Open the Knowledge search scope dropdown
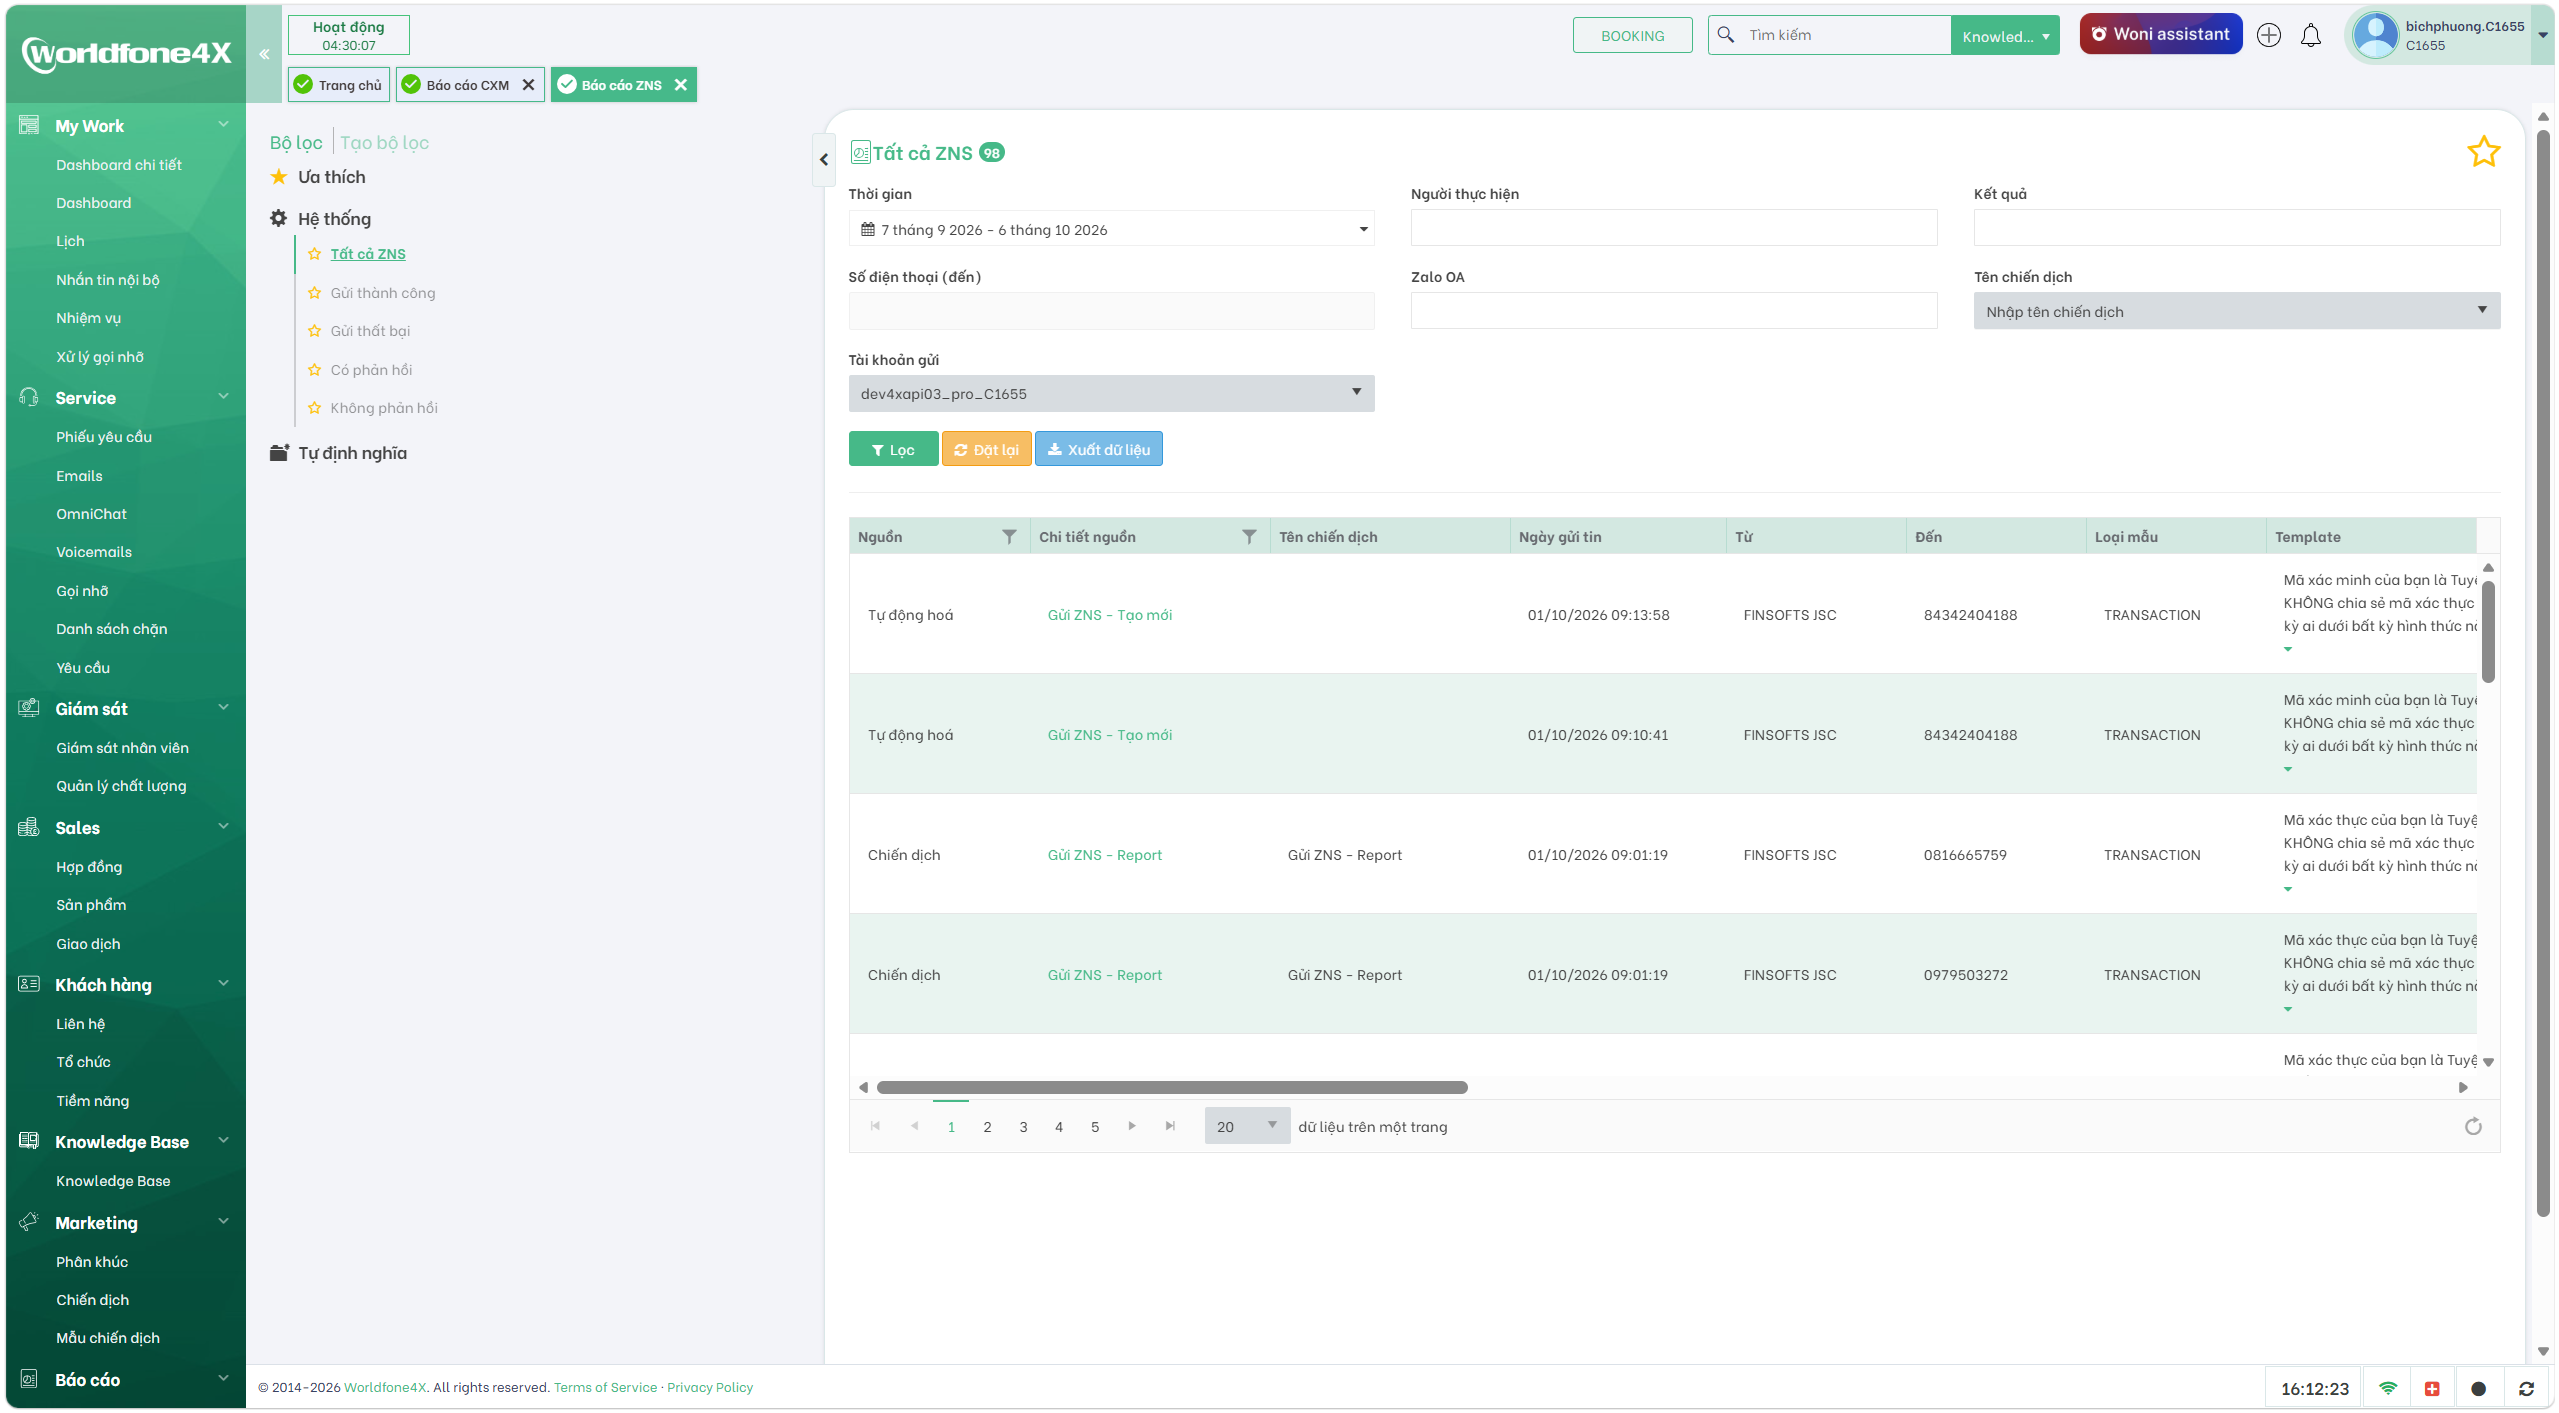2559x1413 pixels. [x=2004, y=36]
